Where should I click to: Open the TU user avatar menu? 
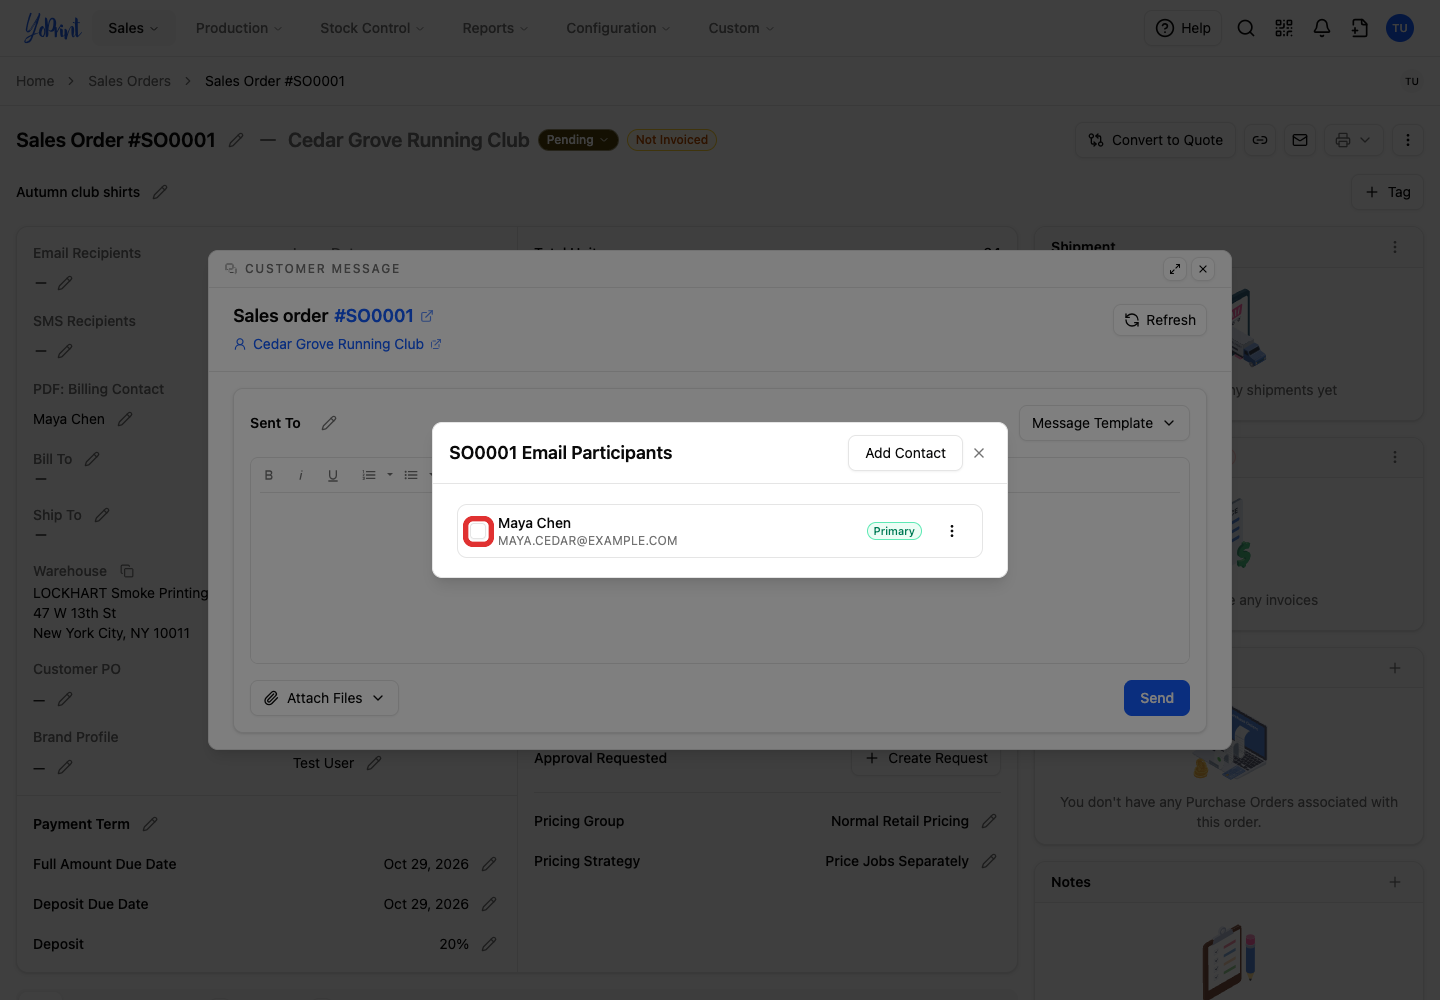[1400, 28]
